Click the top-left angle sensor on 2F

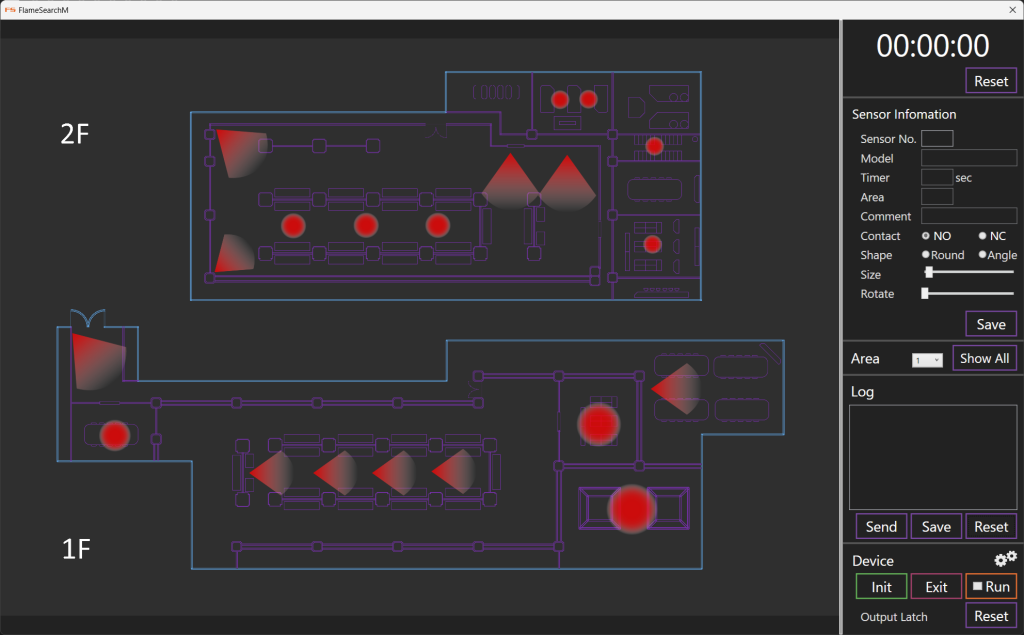pos(238,150)
